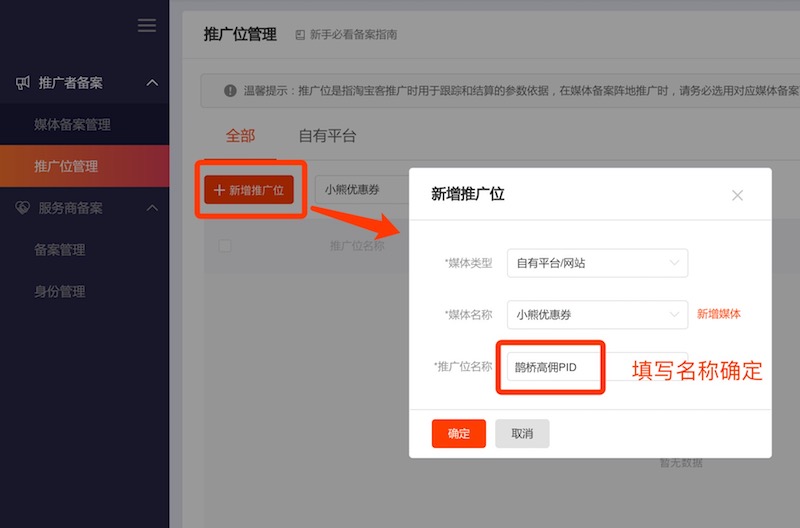The width and height of the screenshot is (800, 528).
Task: Click the 确定 button
Action: pos(458,434)
